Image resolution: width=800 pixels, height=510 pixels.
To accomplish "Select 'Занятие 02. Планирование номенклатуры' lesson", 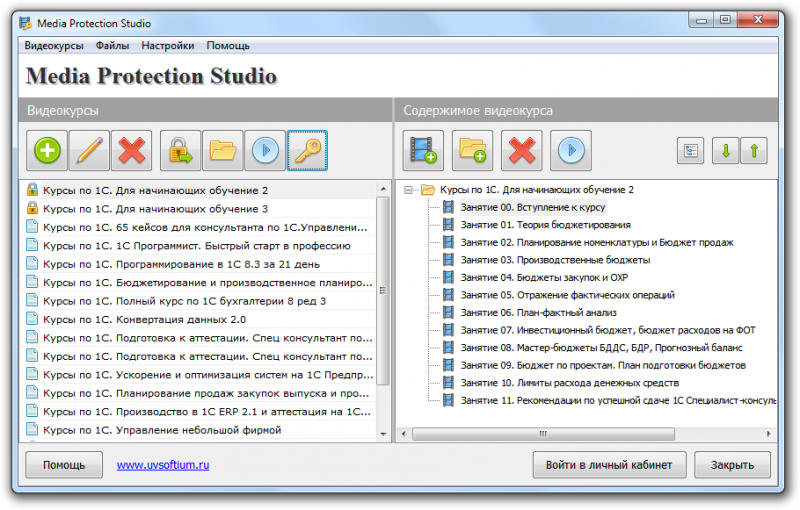I will [596, 242].
